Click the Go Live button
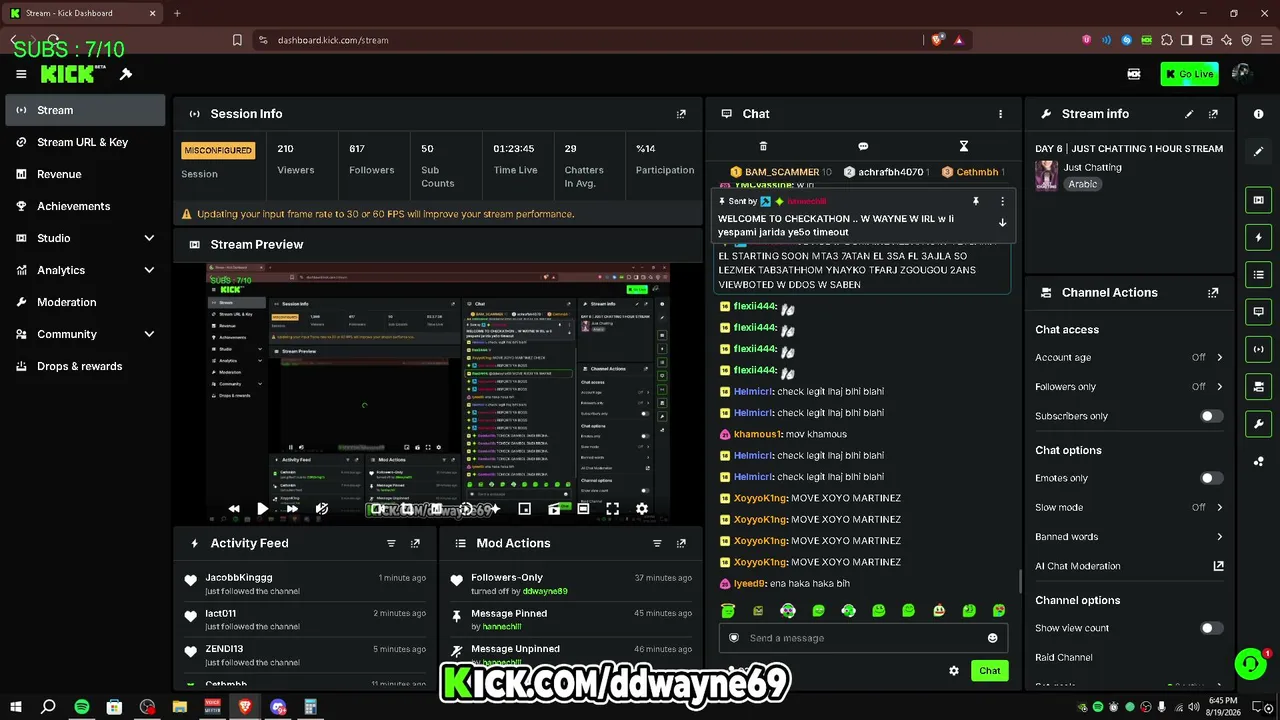 click(1189, 74)
